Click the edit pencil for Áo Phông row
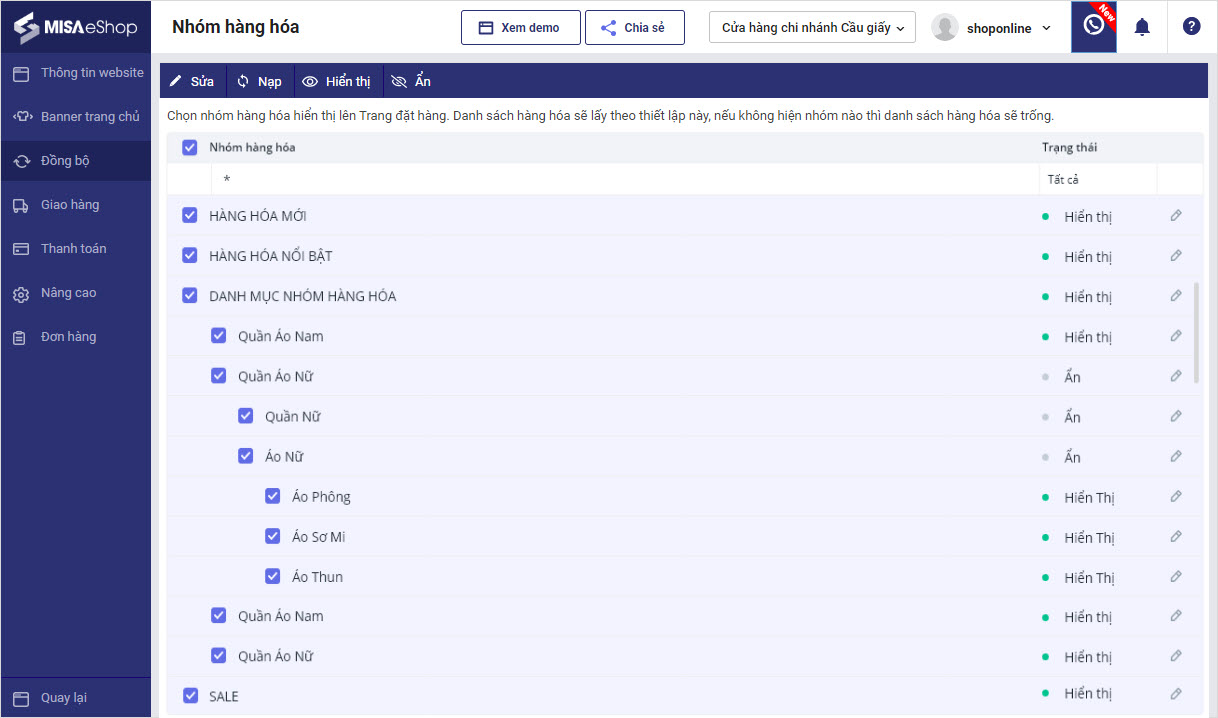Screen dimensions: 1218x718 coord(1176,497)
